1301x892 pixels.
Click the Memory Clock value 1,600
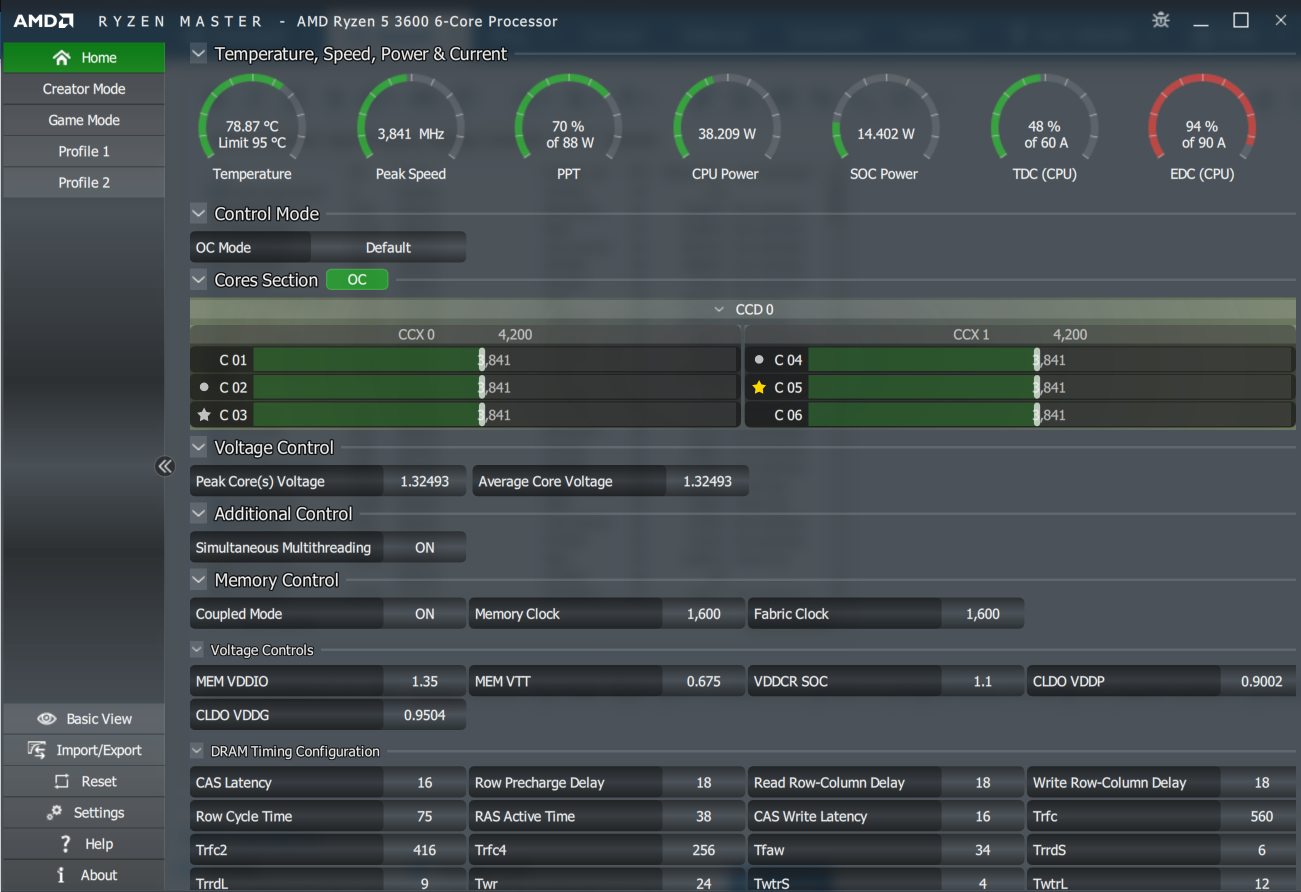(704, 614)
